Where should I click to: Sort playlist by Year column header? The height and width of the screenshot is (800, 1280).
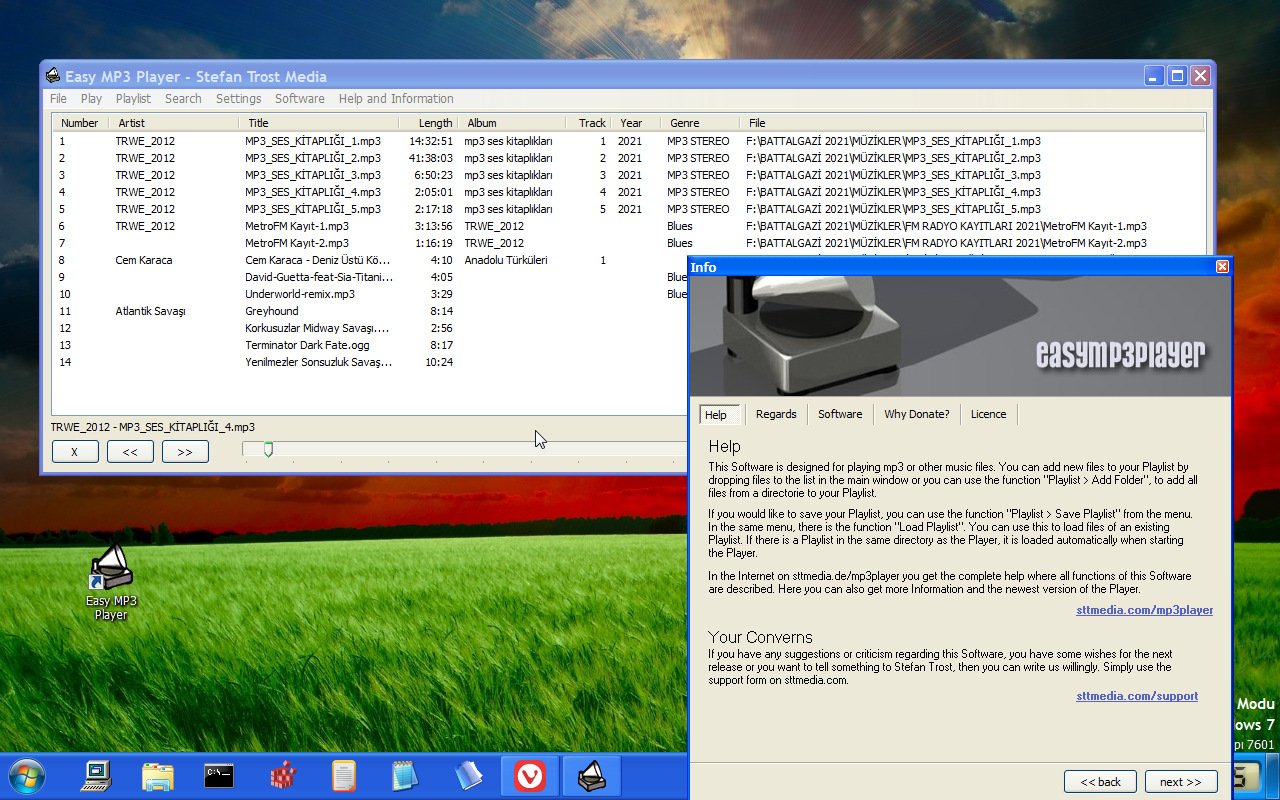coord(635,123)
